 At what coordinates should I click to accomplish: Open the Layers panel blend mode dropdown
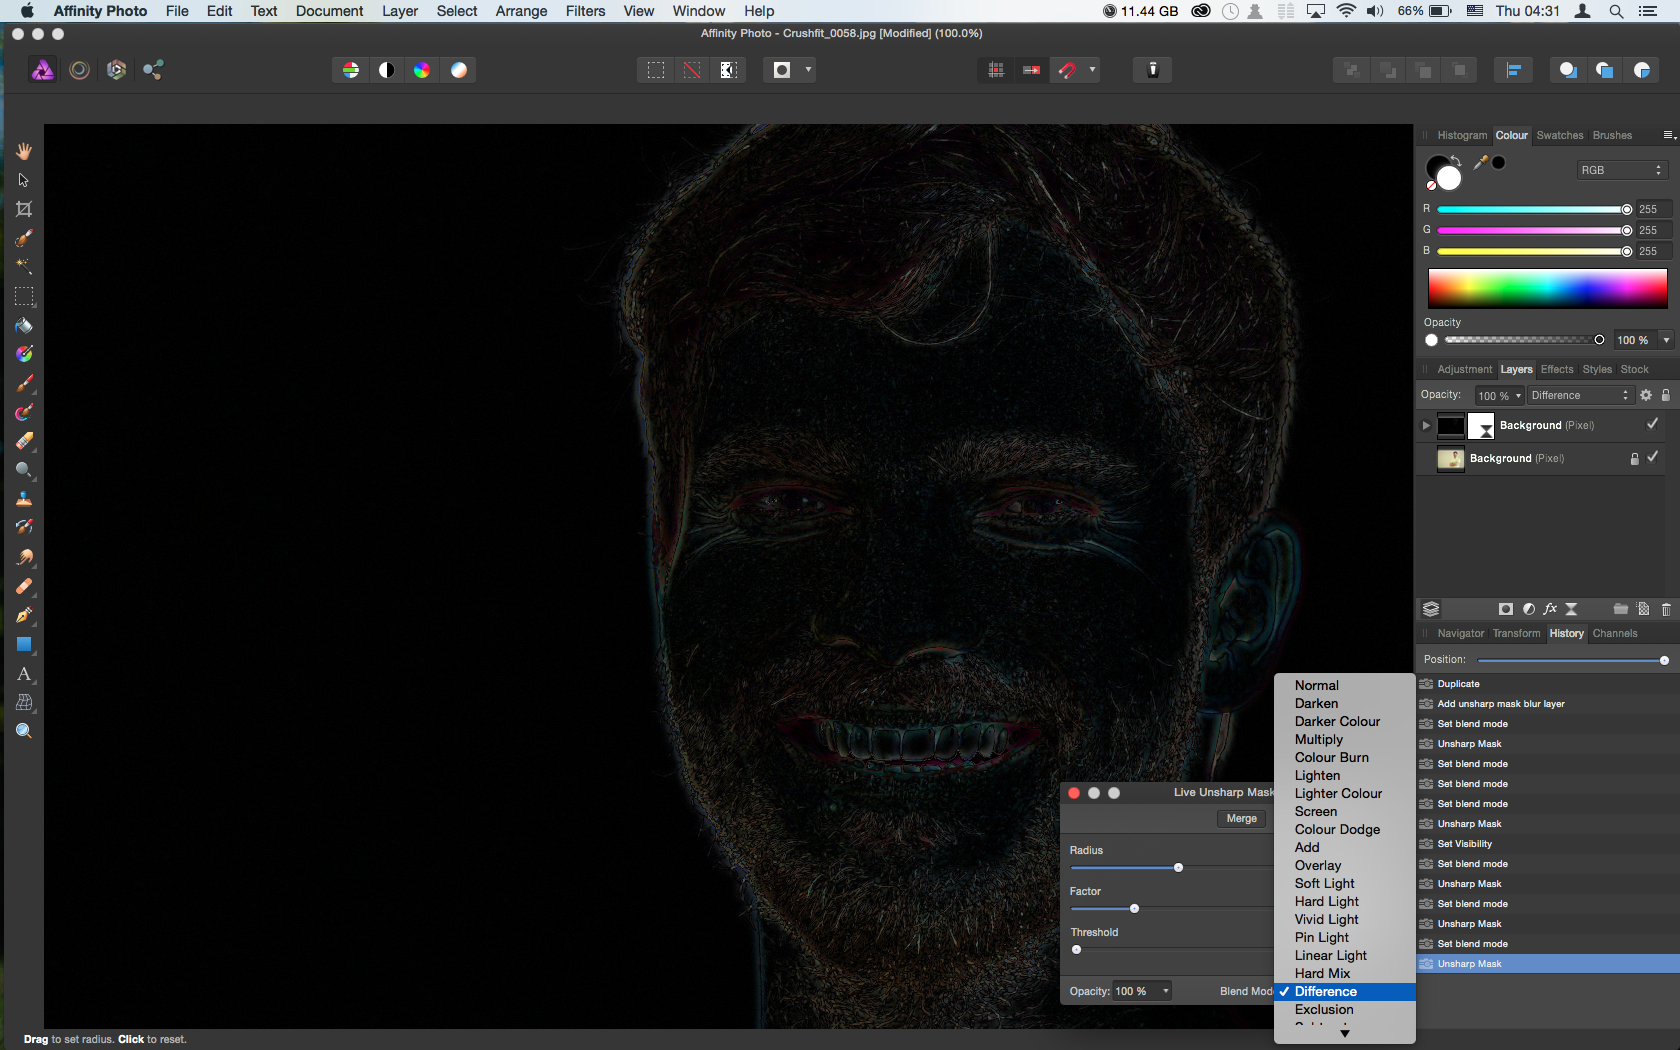click(x=1579, y=395)
